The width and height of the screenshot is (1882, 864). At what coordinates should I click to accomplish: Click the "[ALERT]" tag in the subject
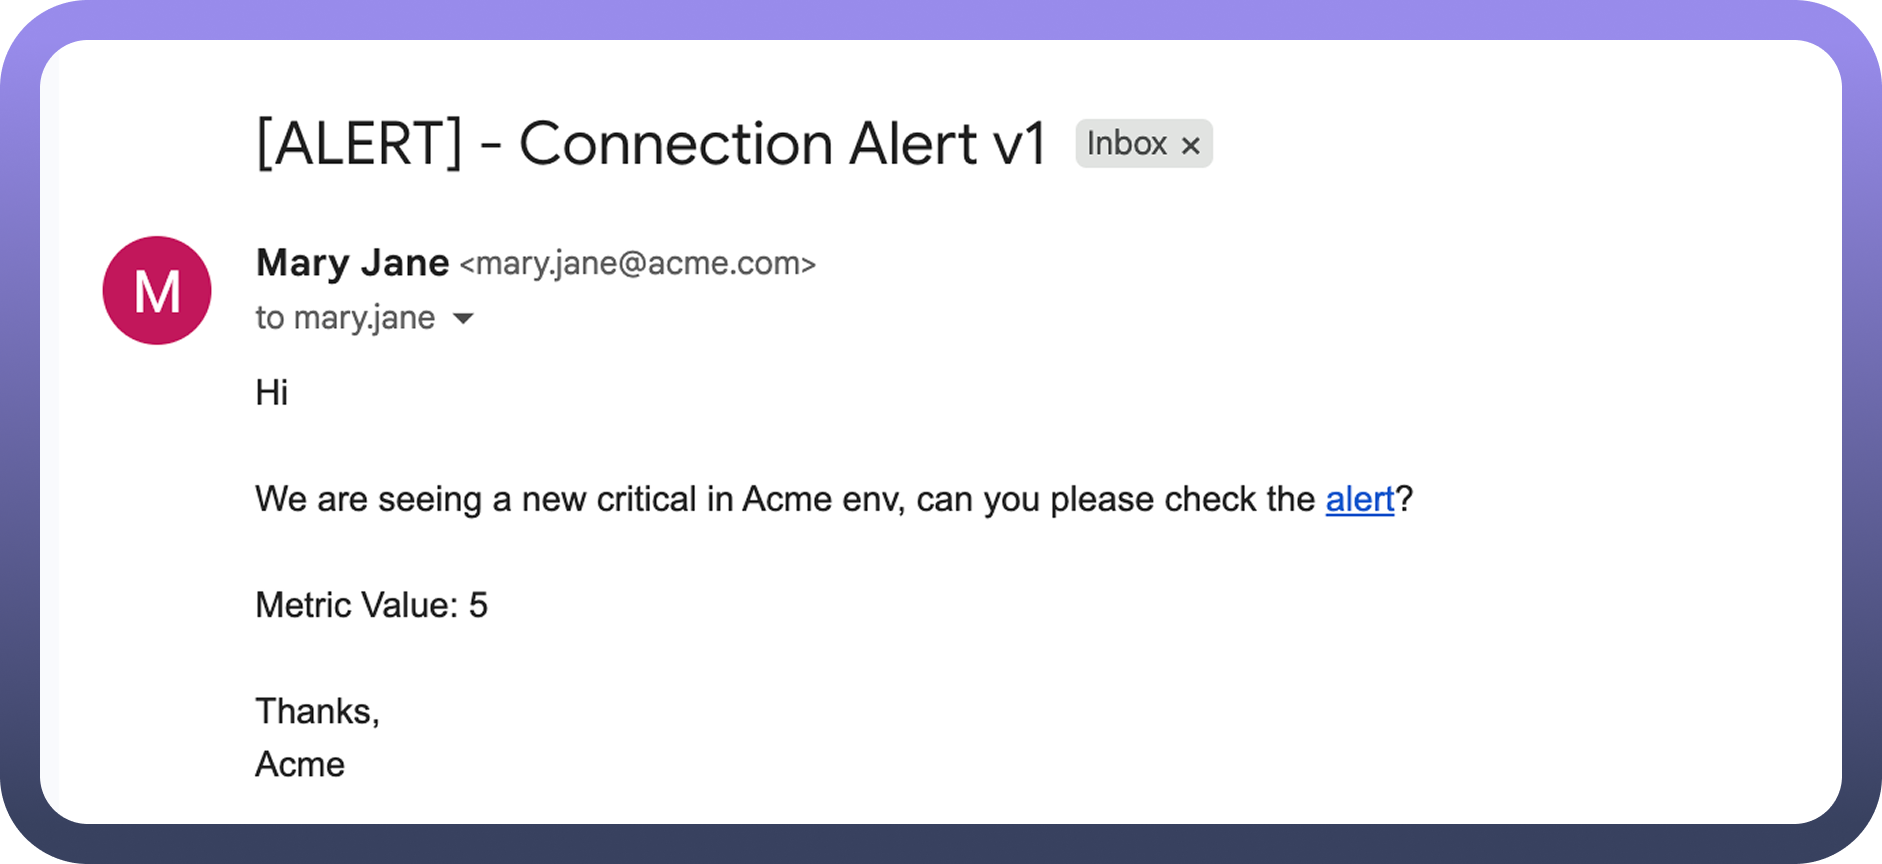coord(360,143)
